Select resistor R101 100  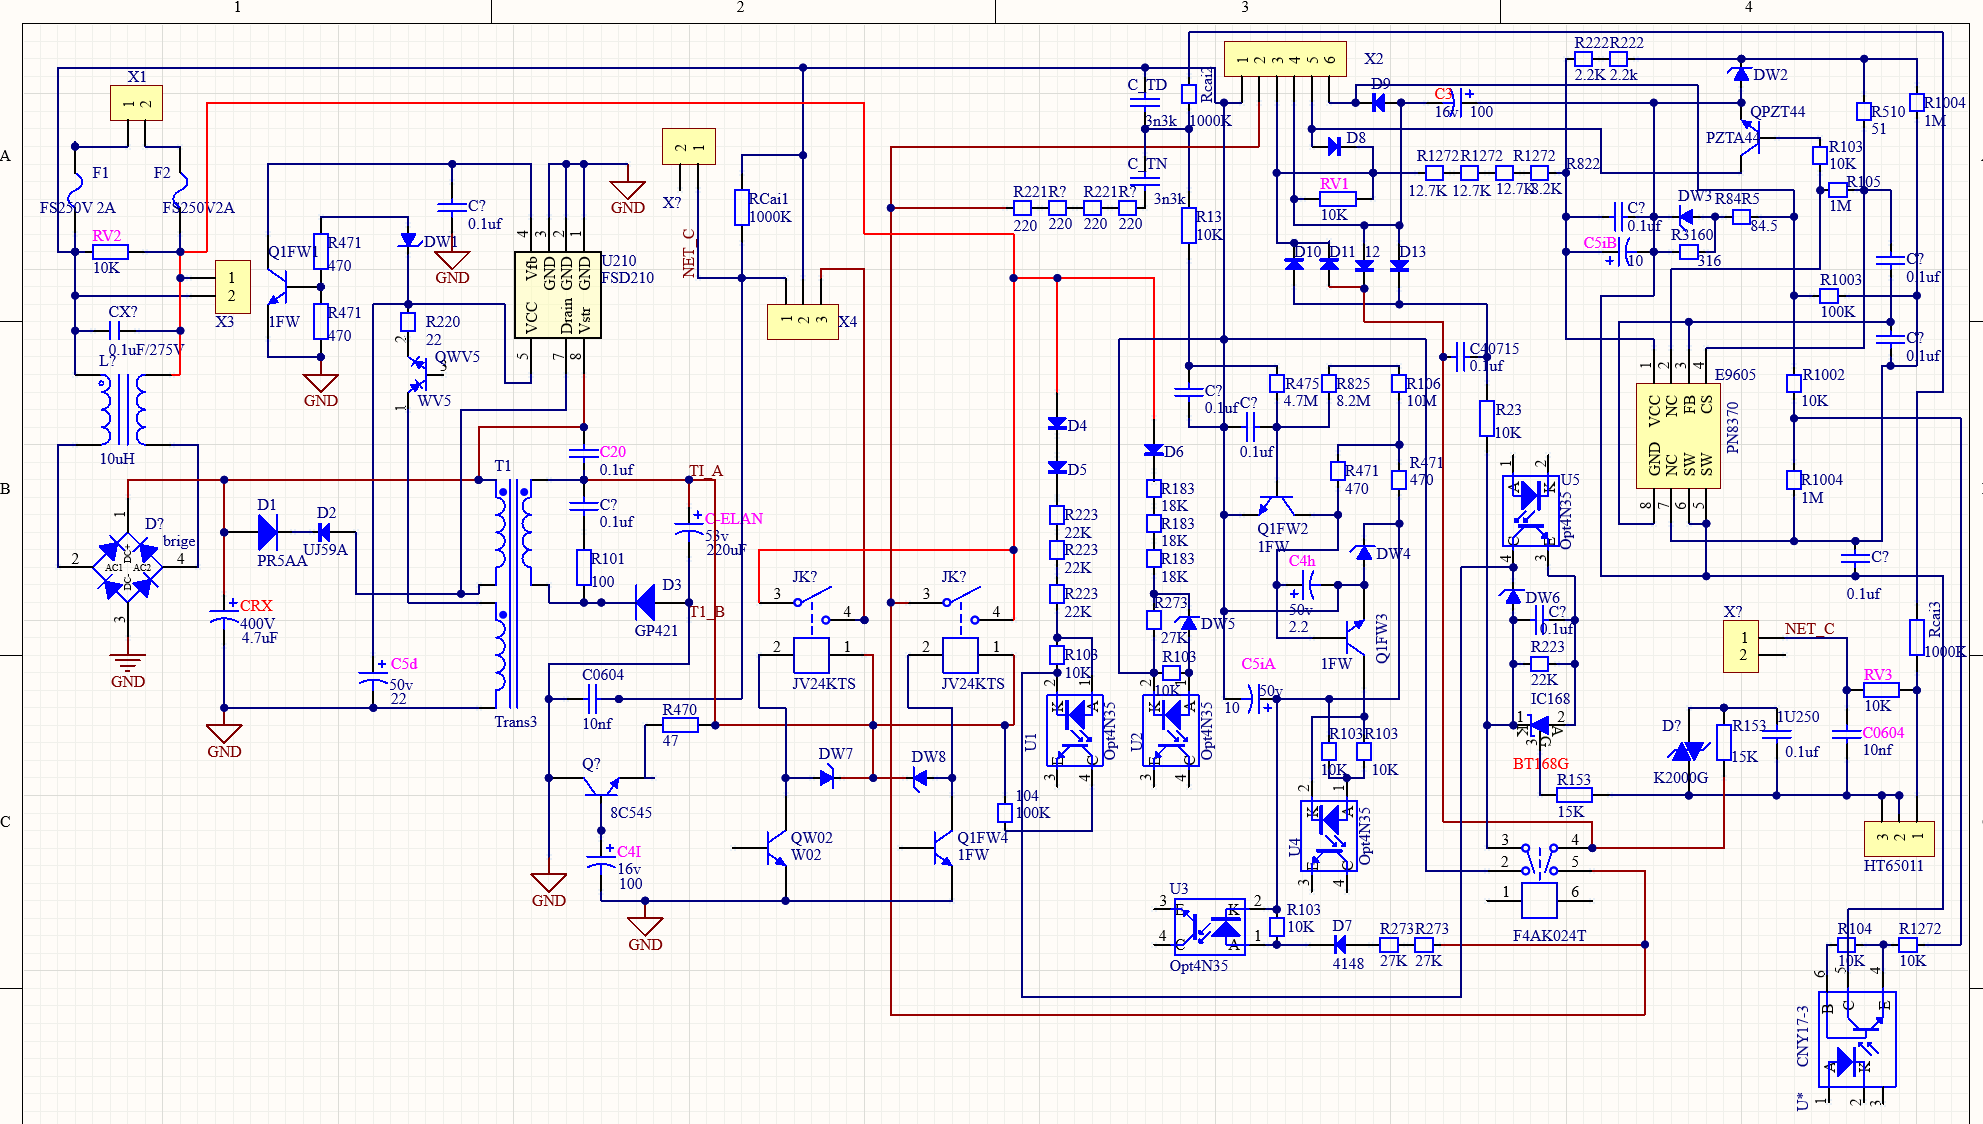tap(584, 567)
